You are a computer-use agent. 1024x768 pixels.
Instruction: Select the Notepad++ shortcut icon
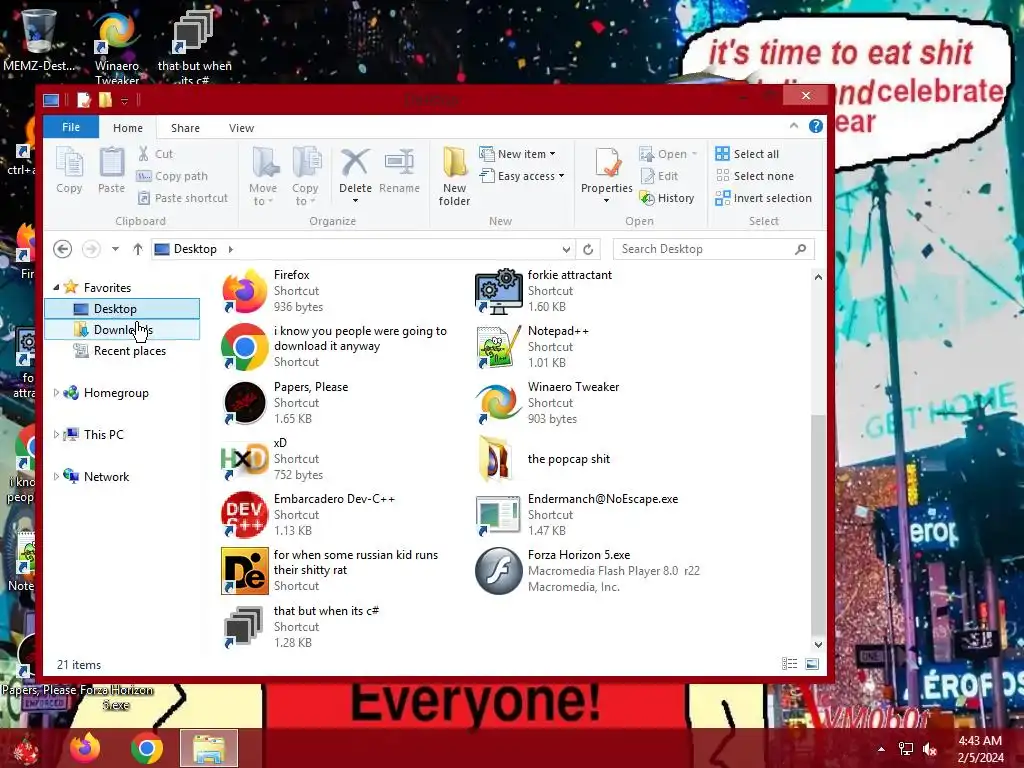click(498, 347)
